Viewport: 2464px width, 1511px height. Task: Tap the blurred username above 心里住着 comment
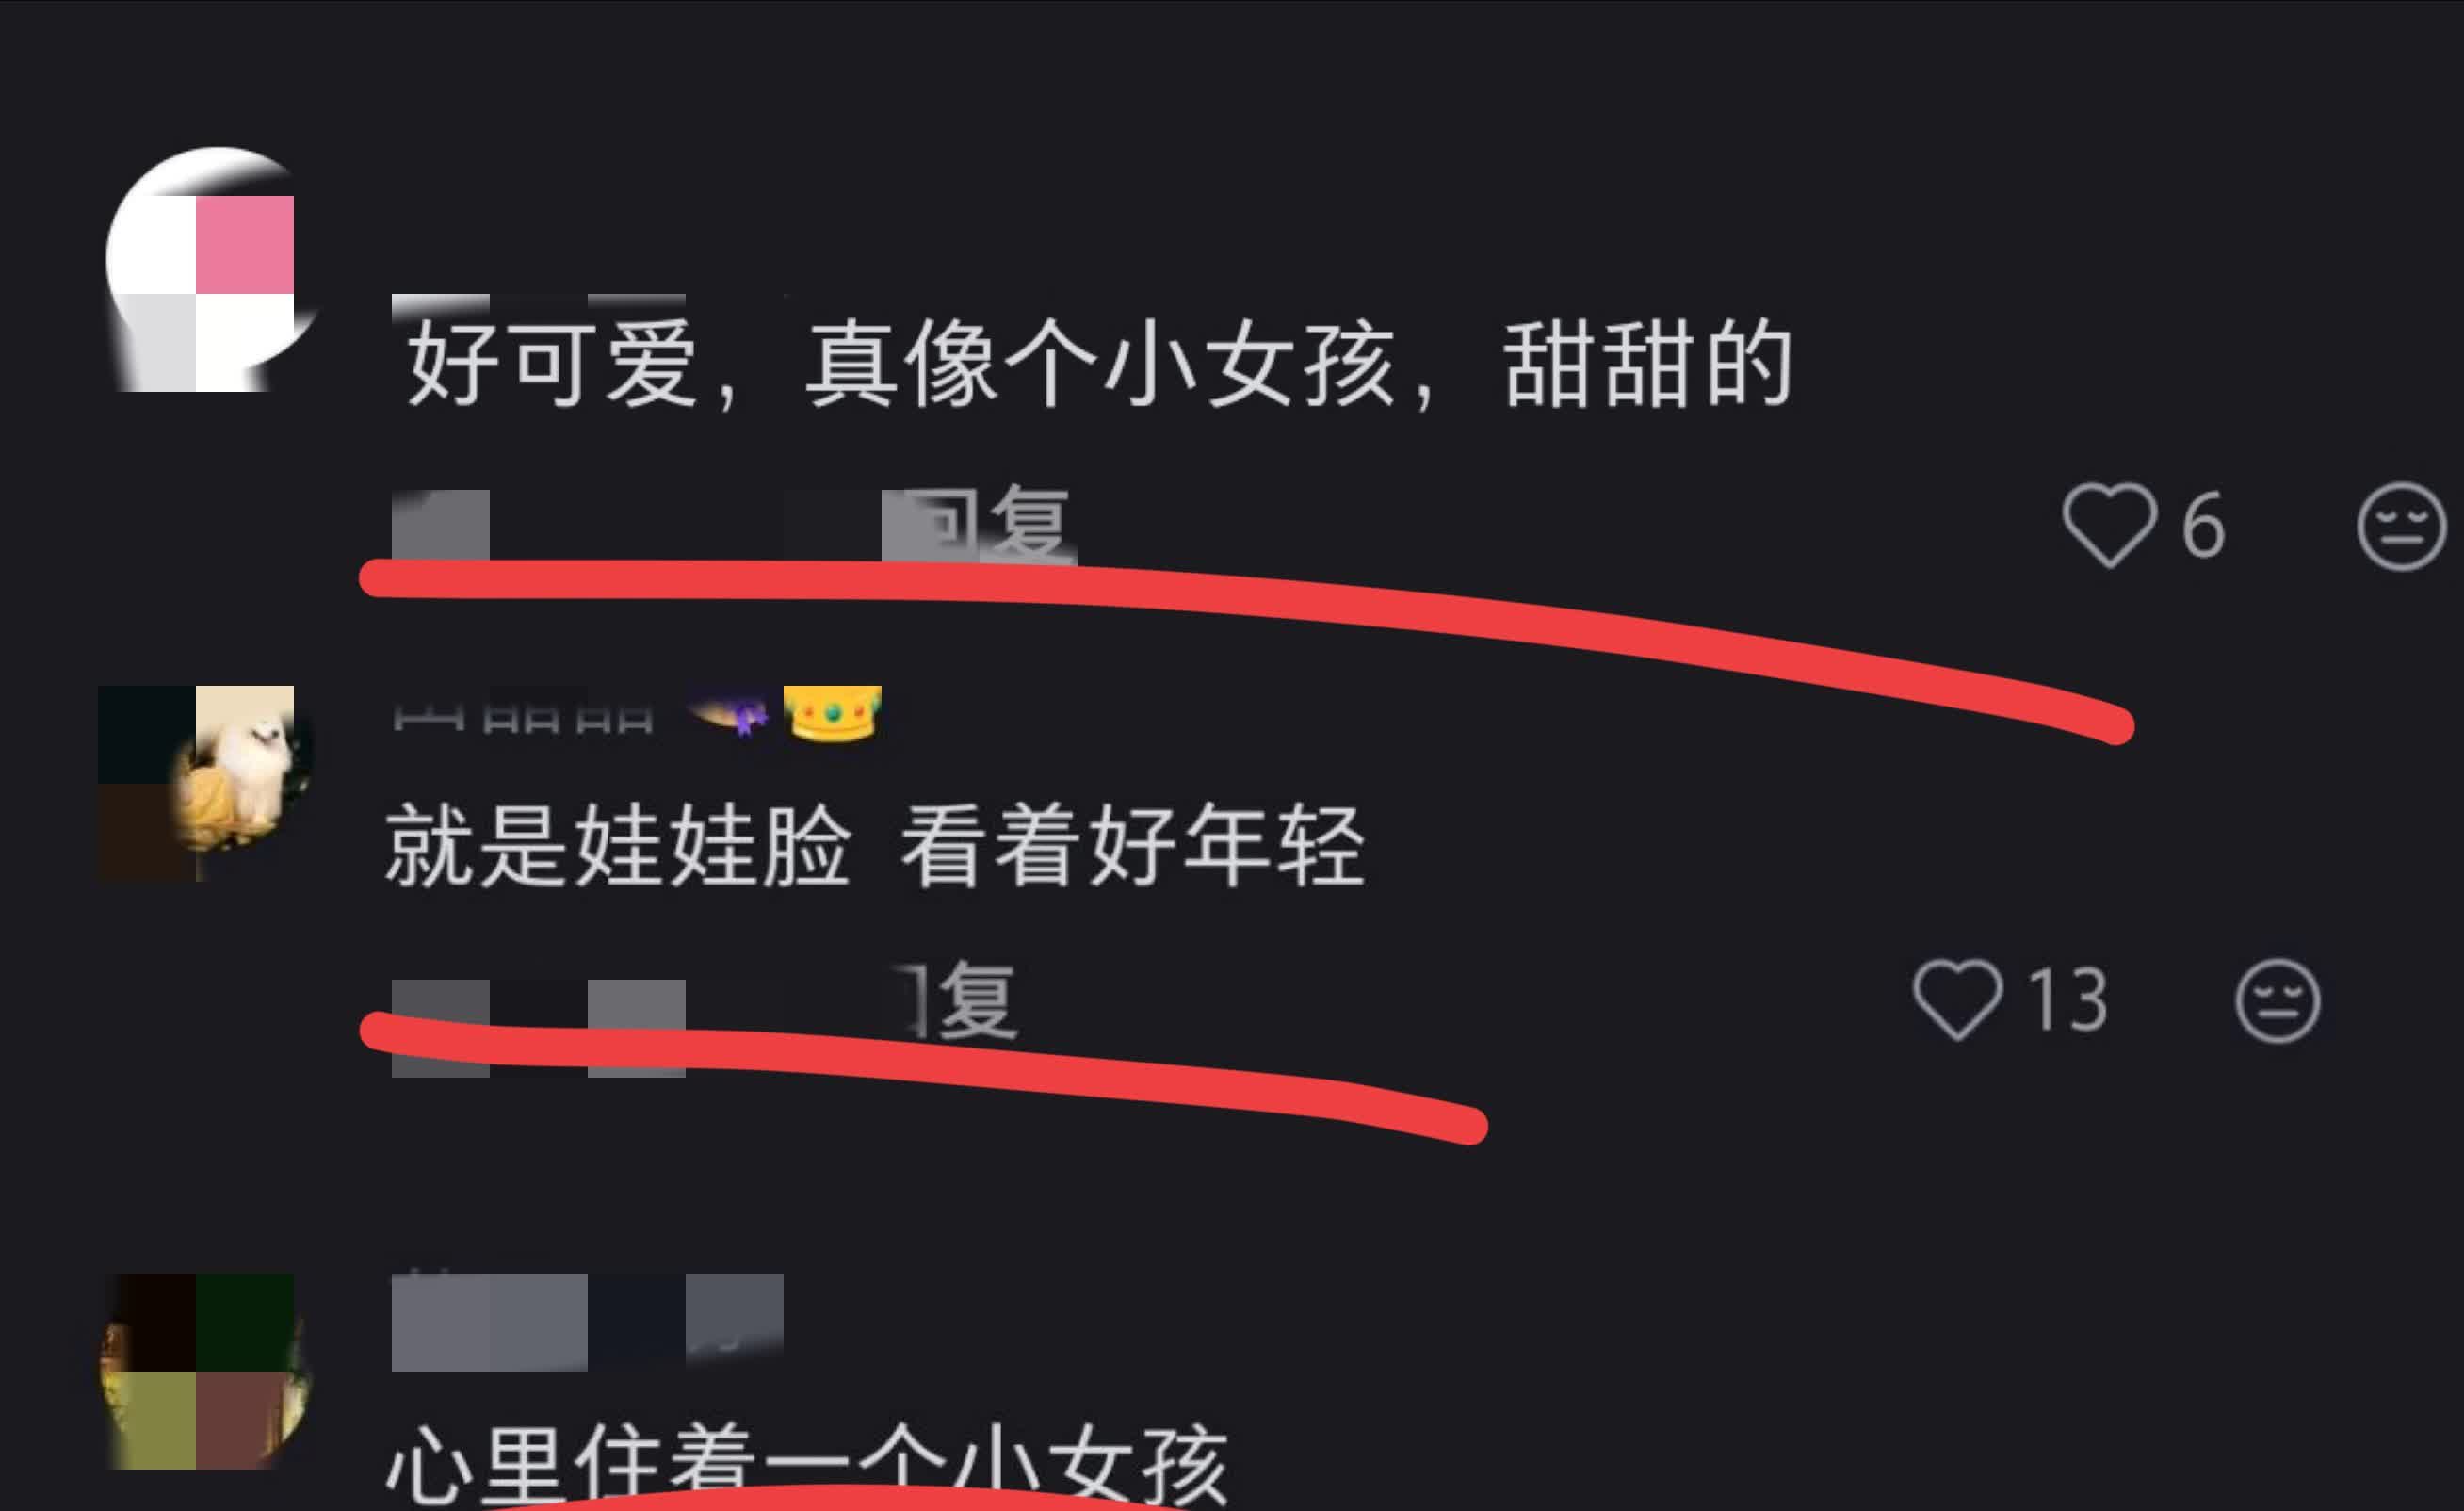[587, 1320]
